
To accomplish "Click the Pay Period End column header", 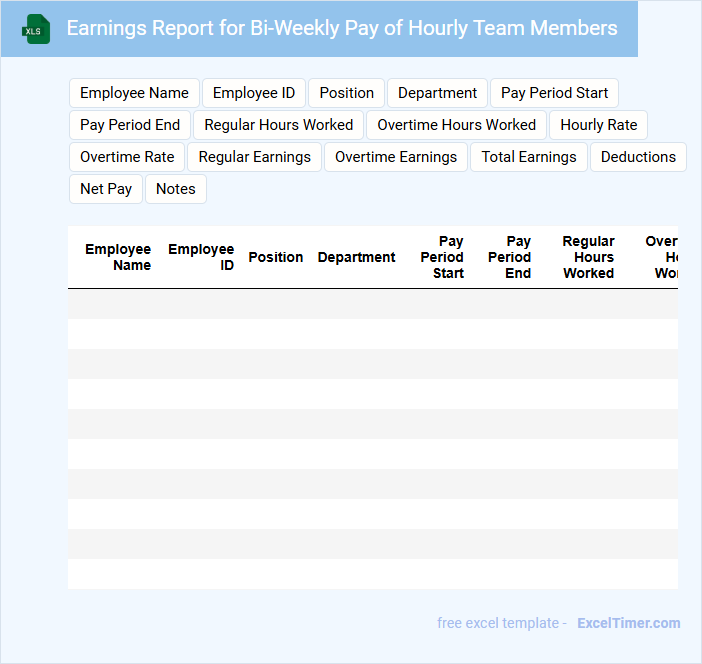I will point(509,257).
